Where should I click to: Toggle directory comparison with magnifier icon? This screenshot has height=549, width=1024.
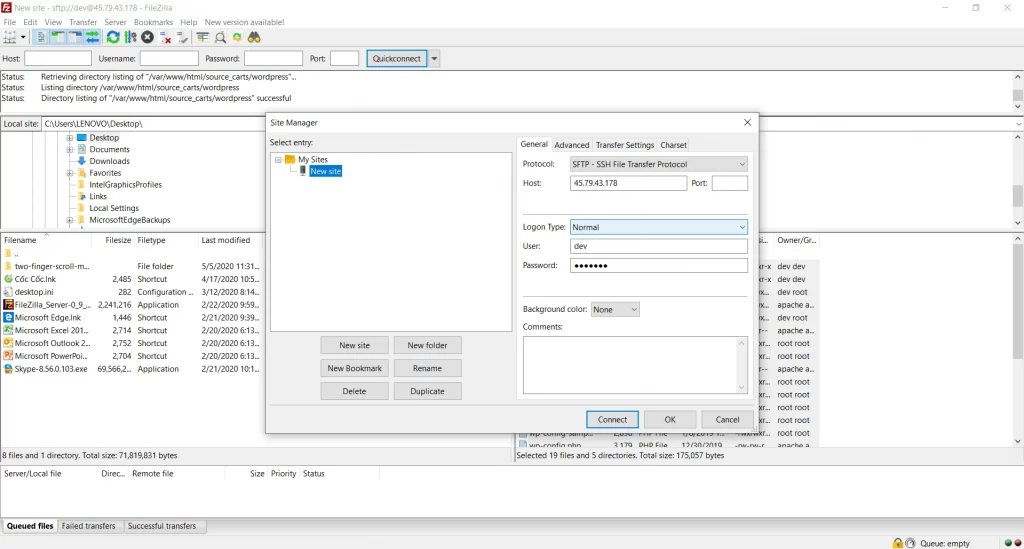(x=220, y=37)
